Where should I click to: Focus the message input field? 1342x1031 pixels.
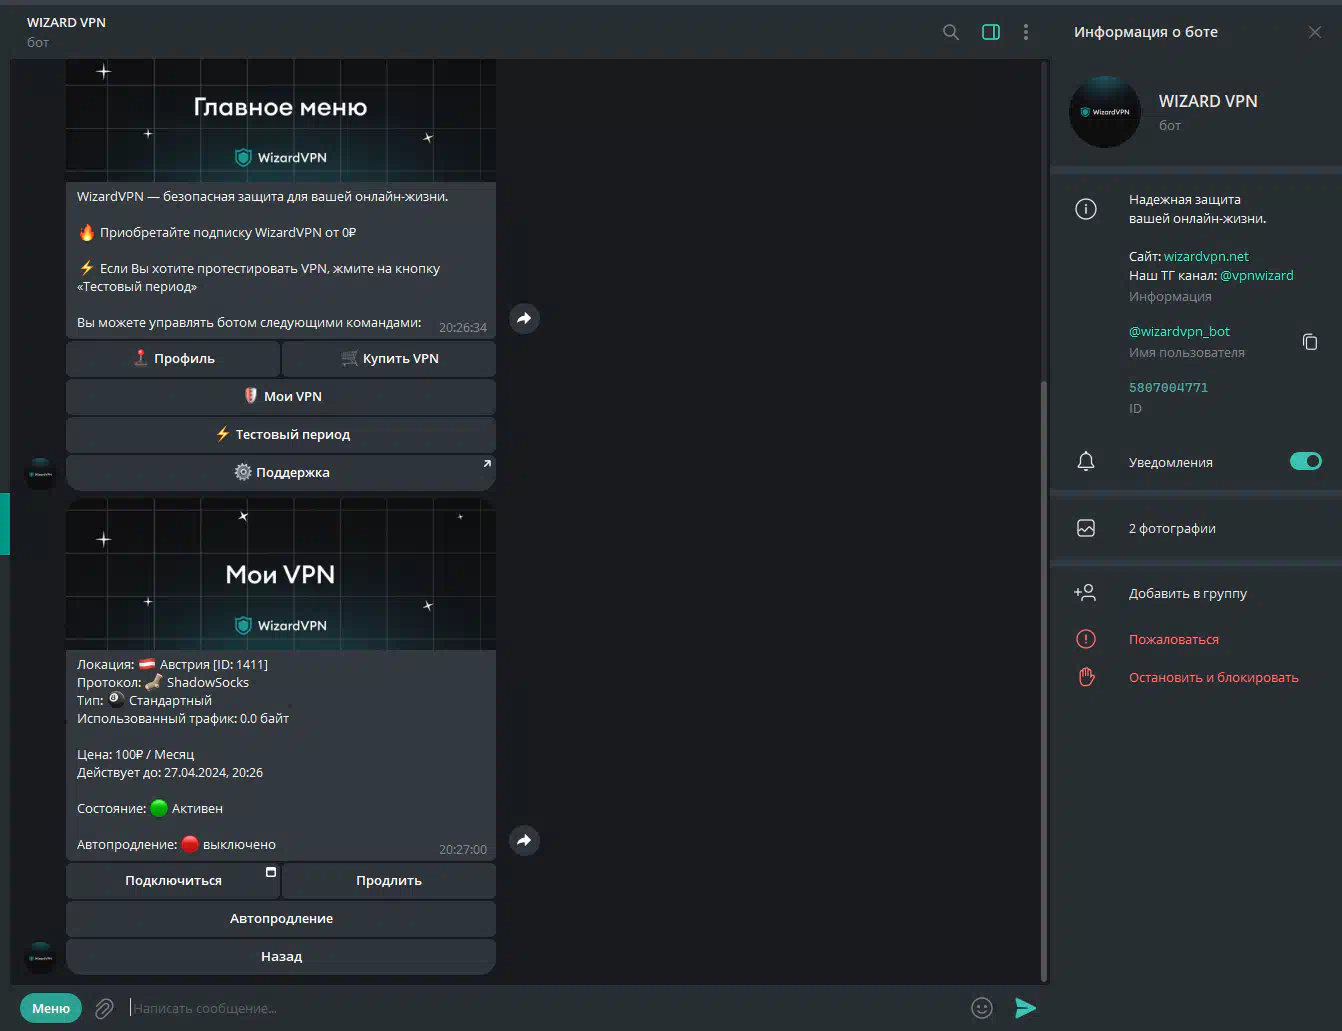pos(545,1008)
